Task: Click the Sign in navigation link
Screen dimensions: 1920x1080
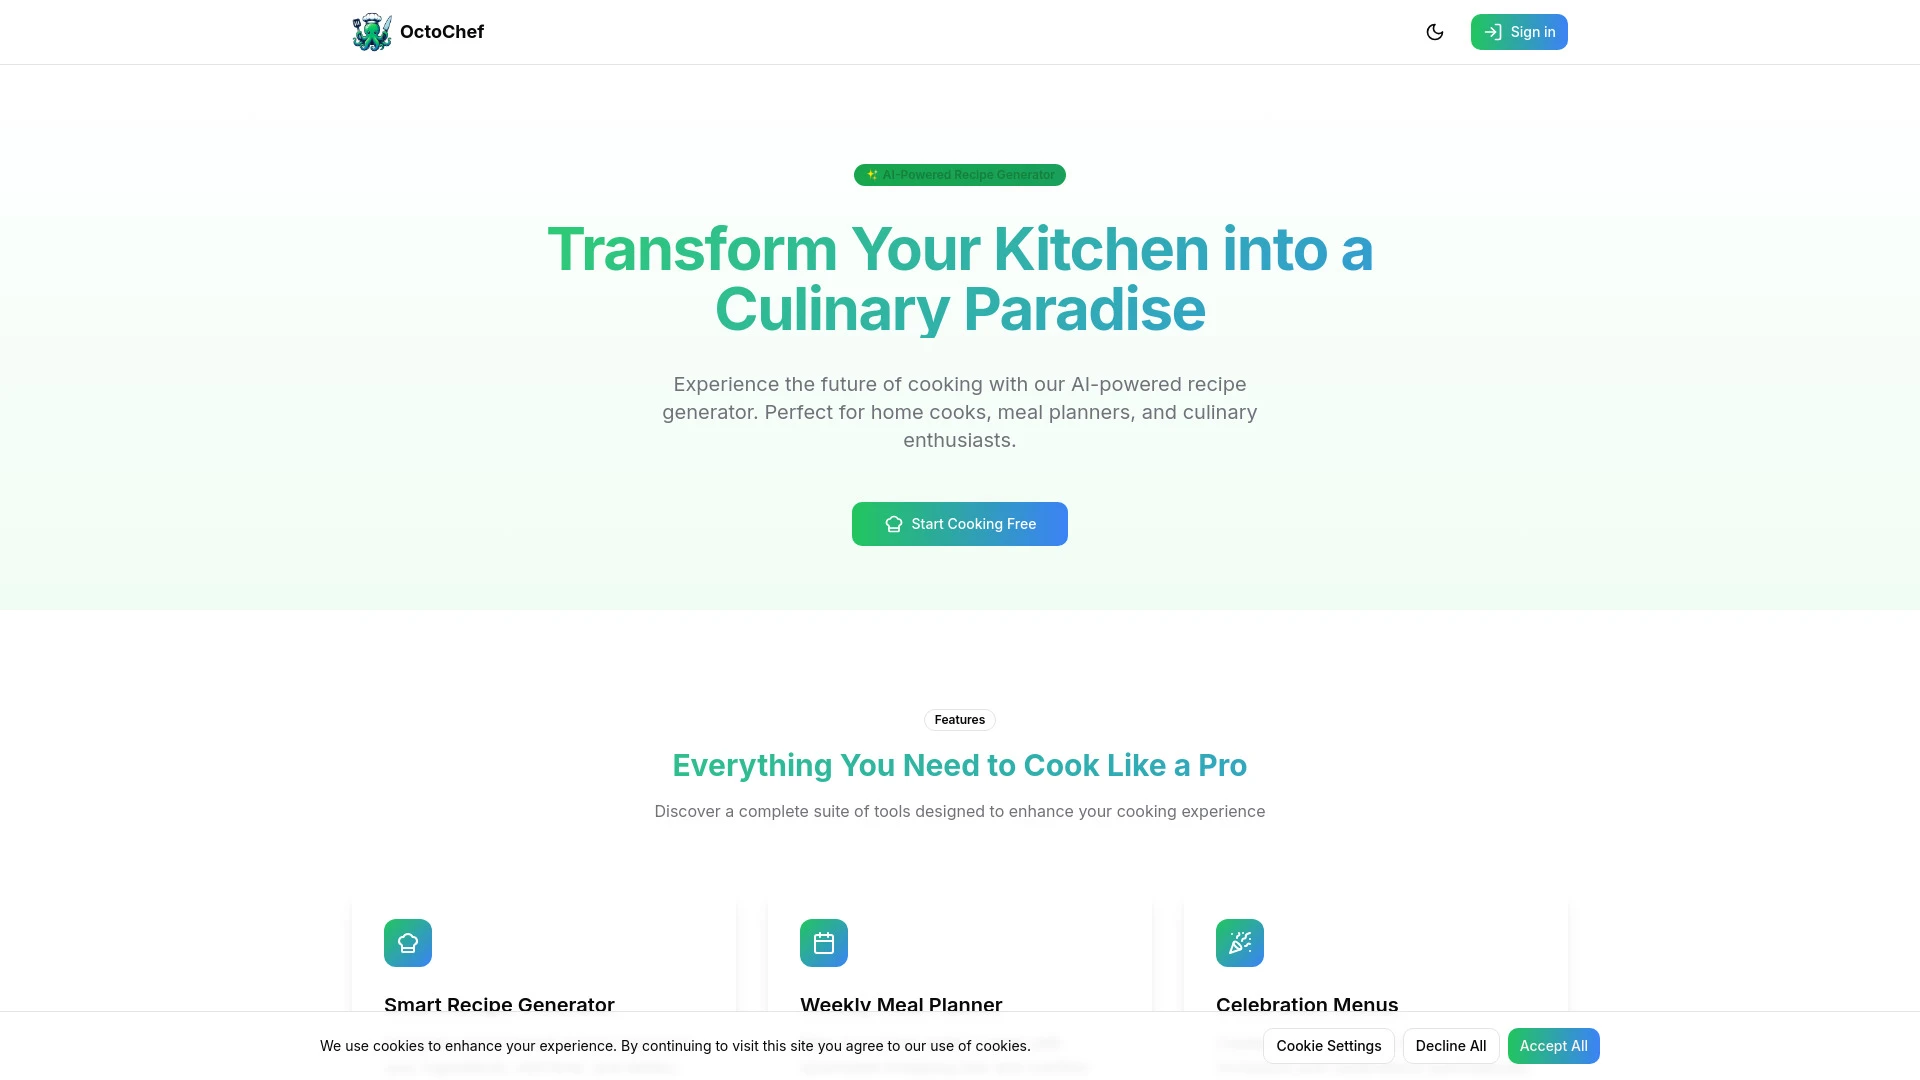Action: (x=1519, y=32)
